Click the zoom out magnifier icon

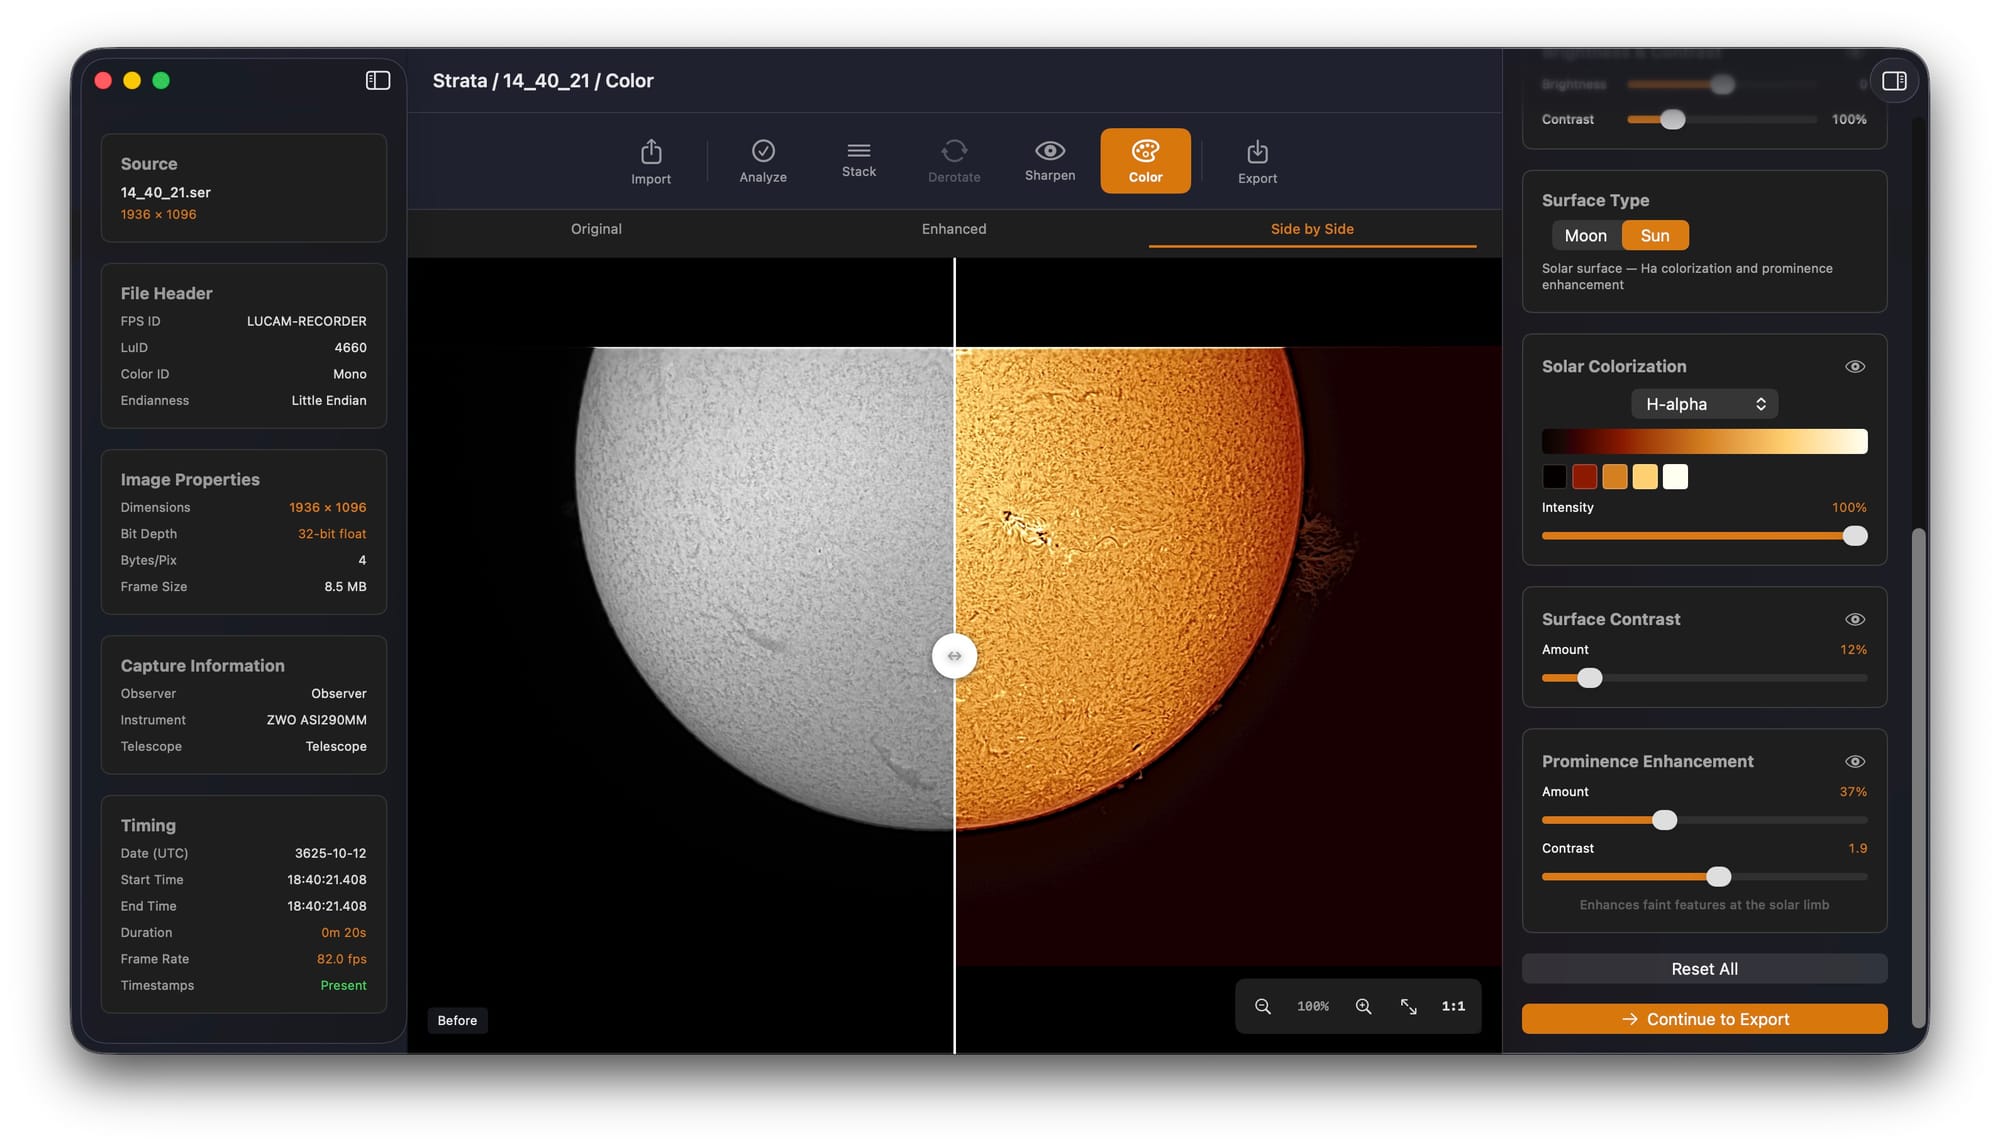tap(1263, 1006)
